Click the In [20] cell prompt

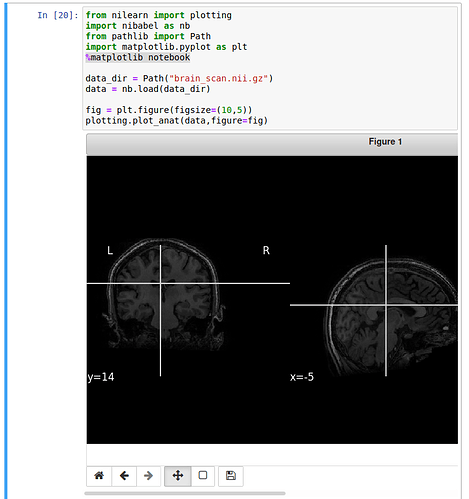[x=58, y=15]
